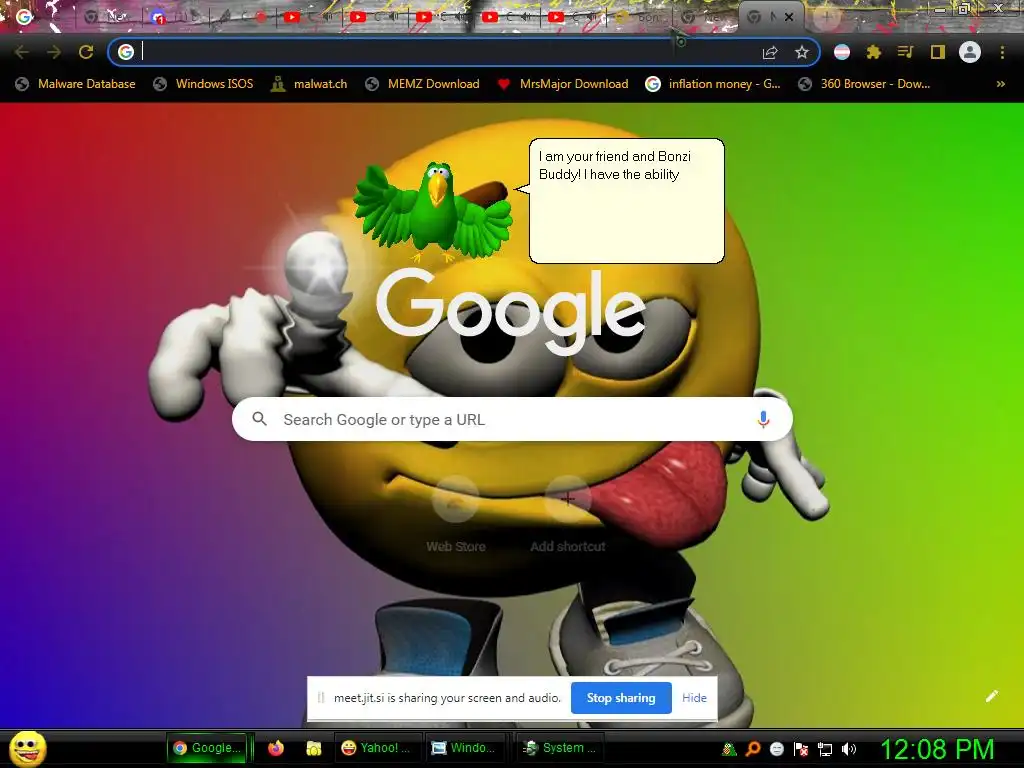Select the Google Chrome taskbar button
1024x768 pixels.
[x=208, y=748]
